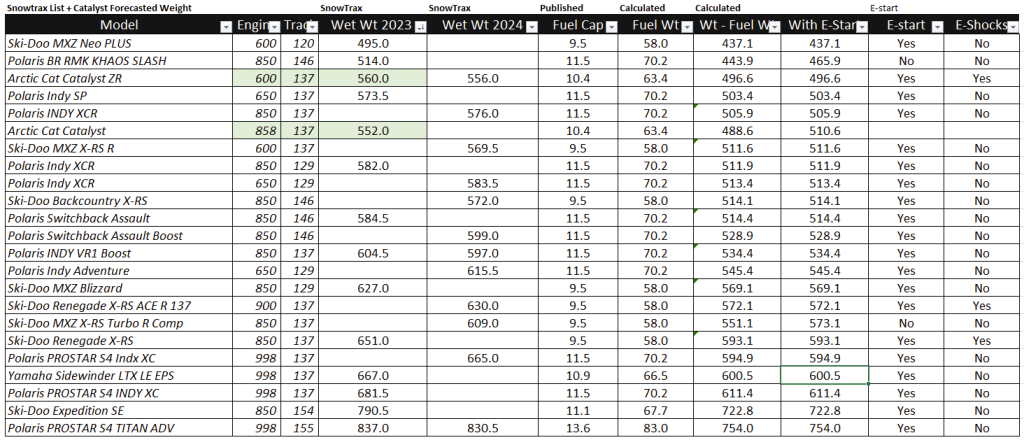Open the Fuel Wt column filter arrow
Image resolution: width=1024 pixels, height=440 pixels.
pos(686,26)
